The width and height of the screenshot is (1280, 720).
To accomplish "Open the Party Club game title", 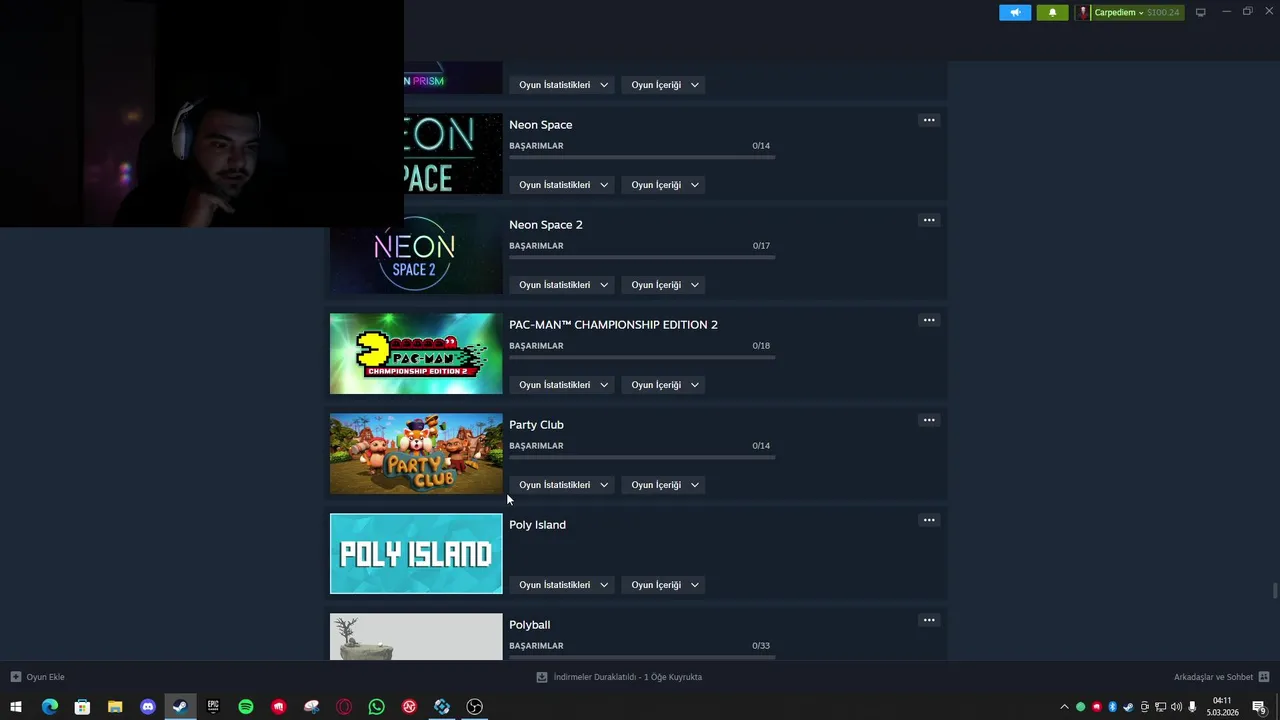I will pos(536,425).
